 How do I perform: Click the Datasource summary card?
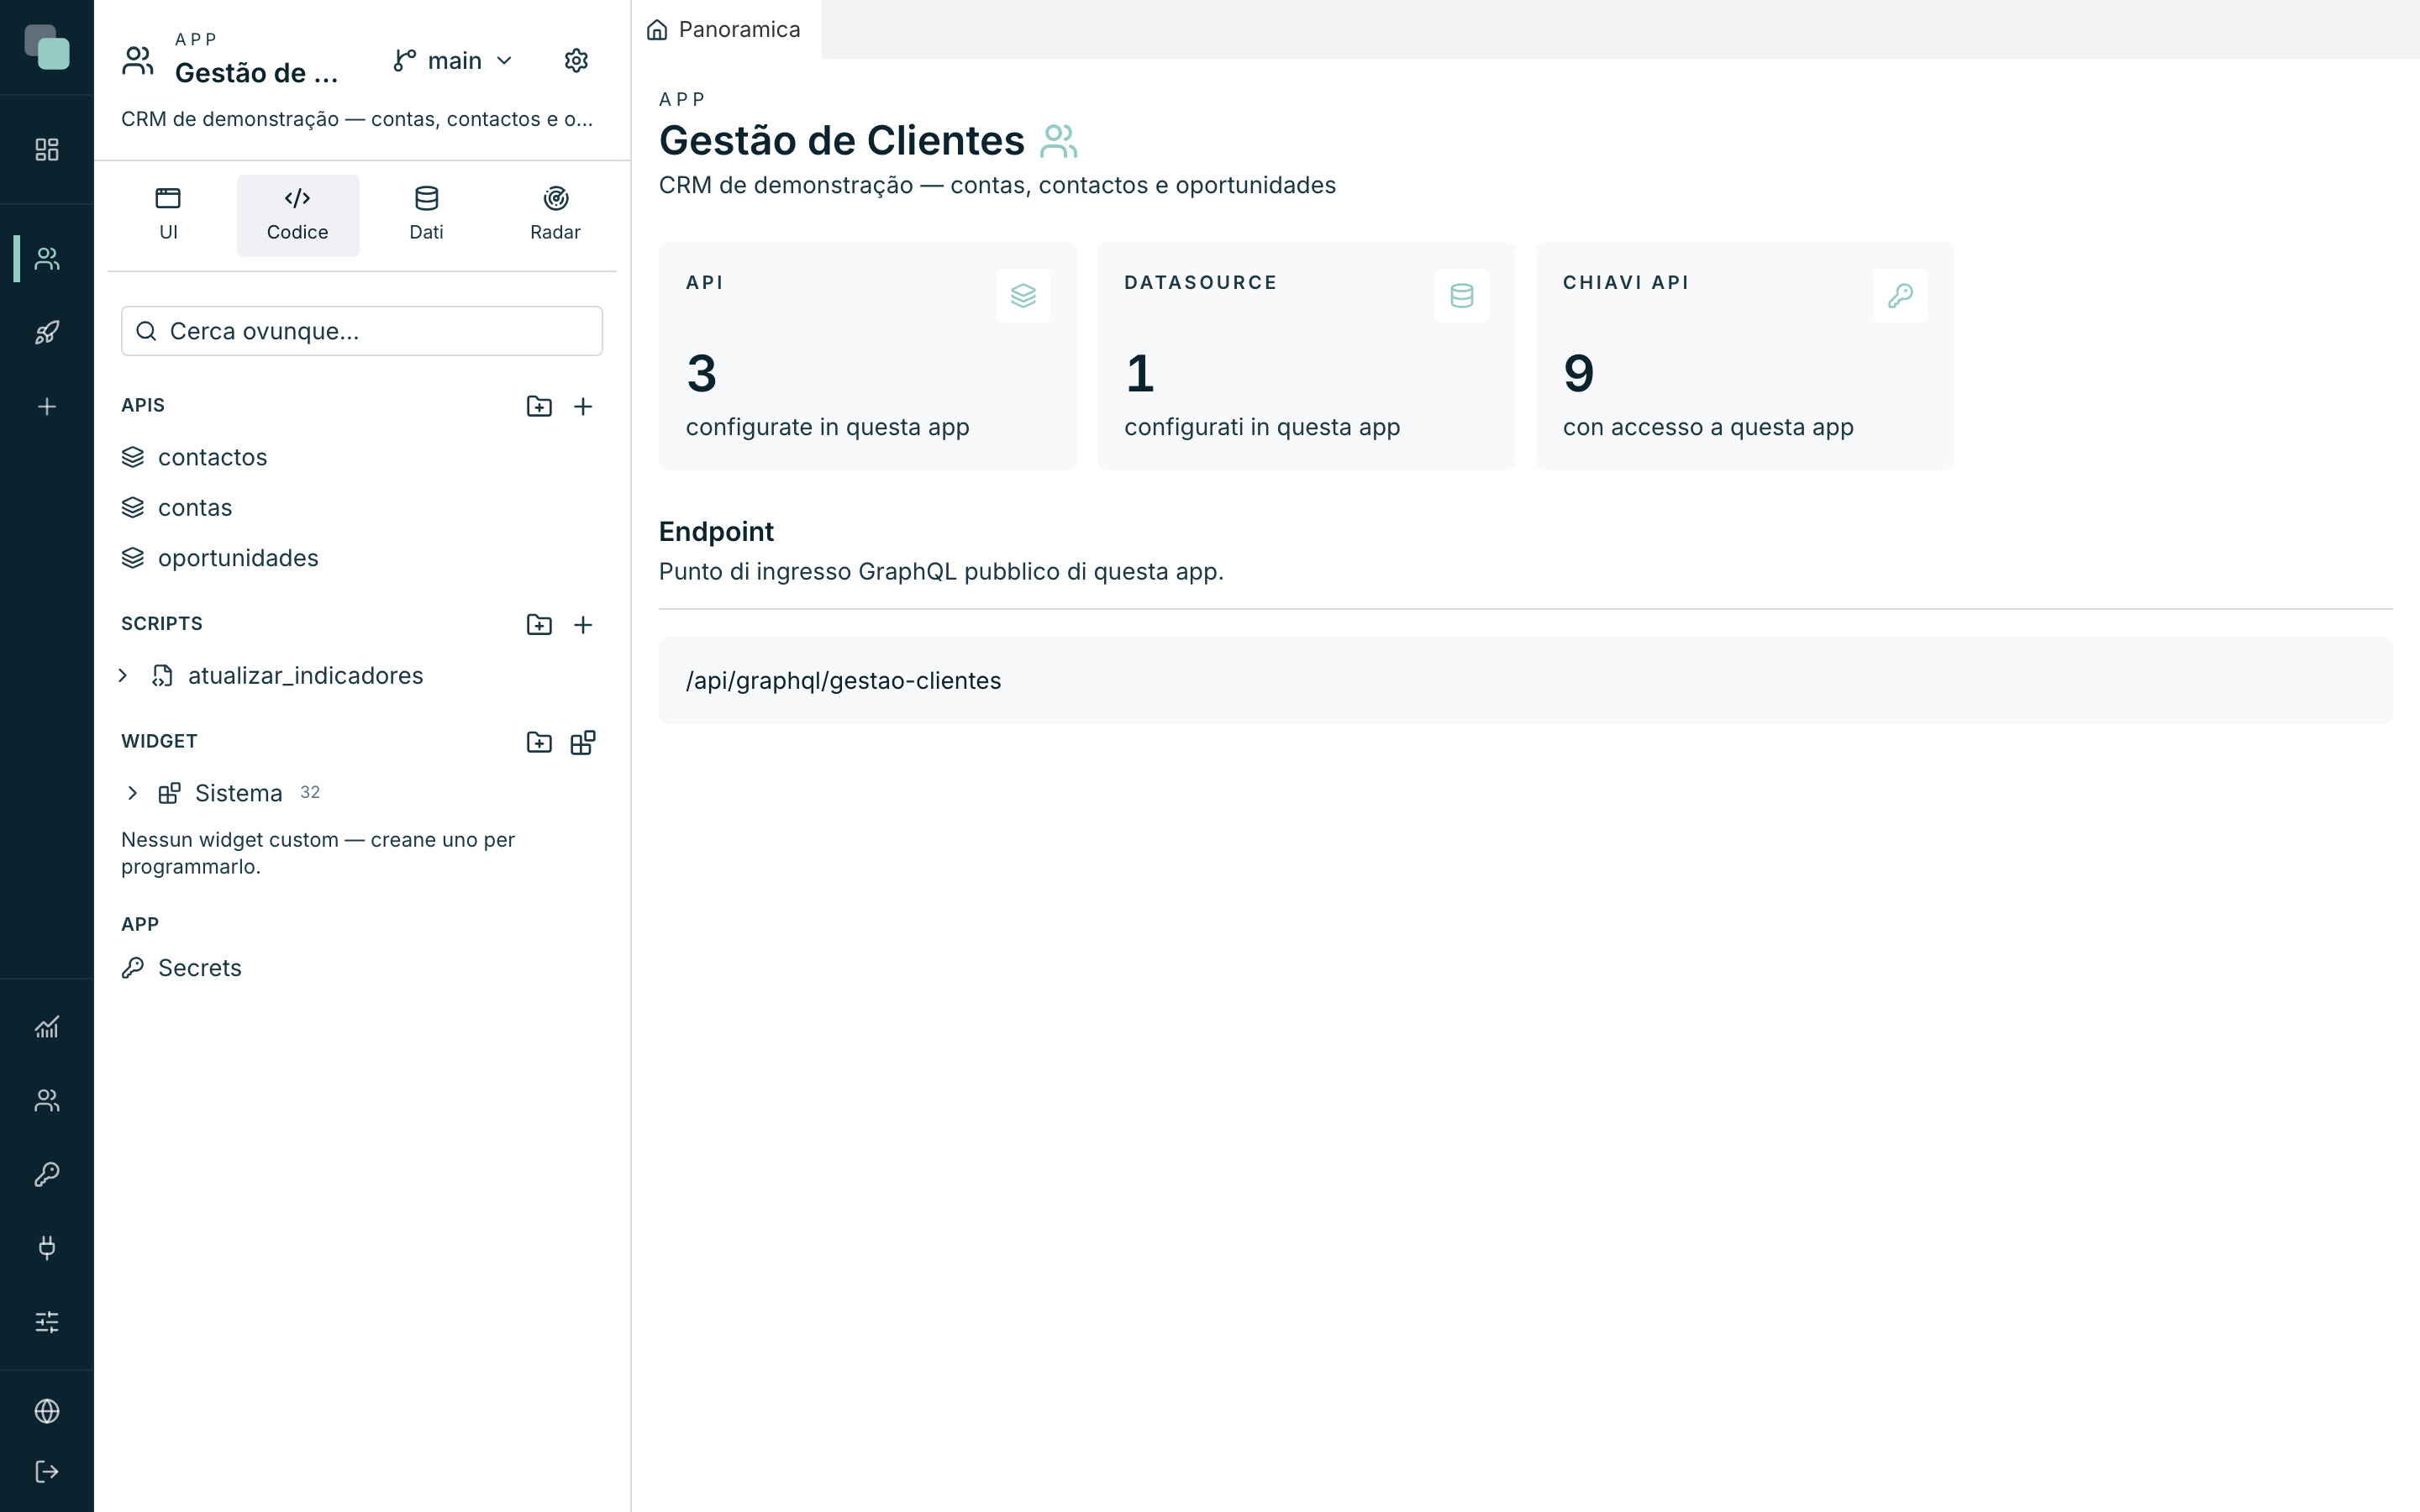coord(1306,356)
